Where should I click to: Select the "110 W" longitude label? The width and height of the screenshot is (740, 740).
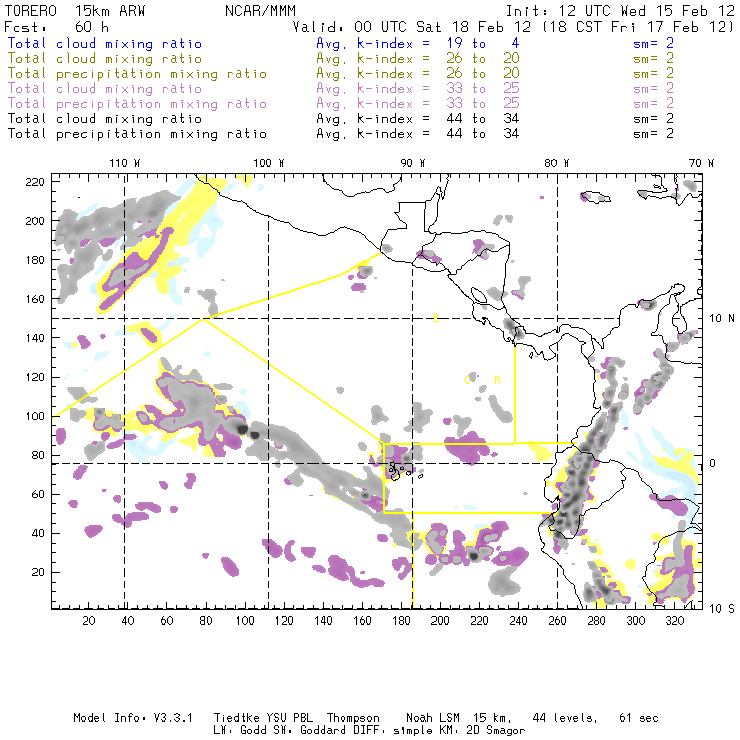[x=125, y=163]
